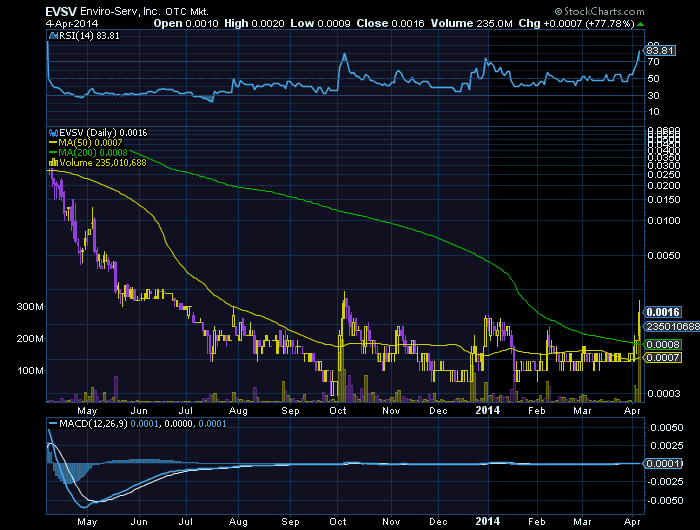The width and height of the screenshot is (700, 530).
Task: Click the Close 0.0016 value in header
Action: coord(390,24)
